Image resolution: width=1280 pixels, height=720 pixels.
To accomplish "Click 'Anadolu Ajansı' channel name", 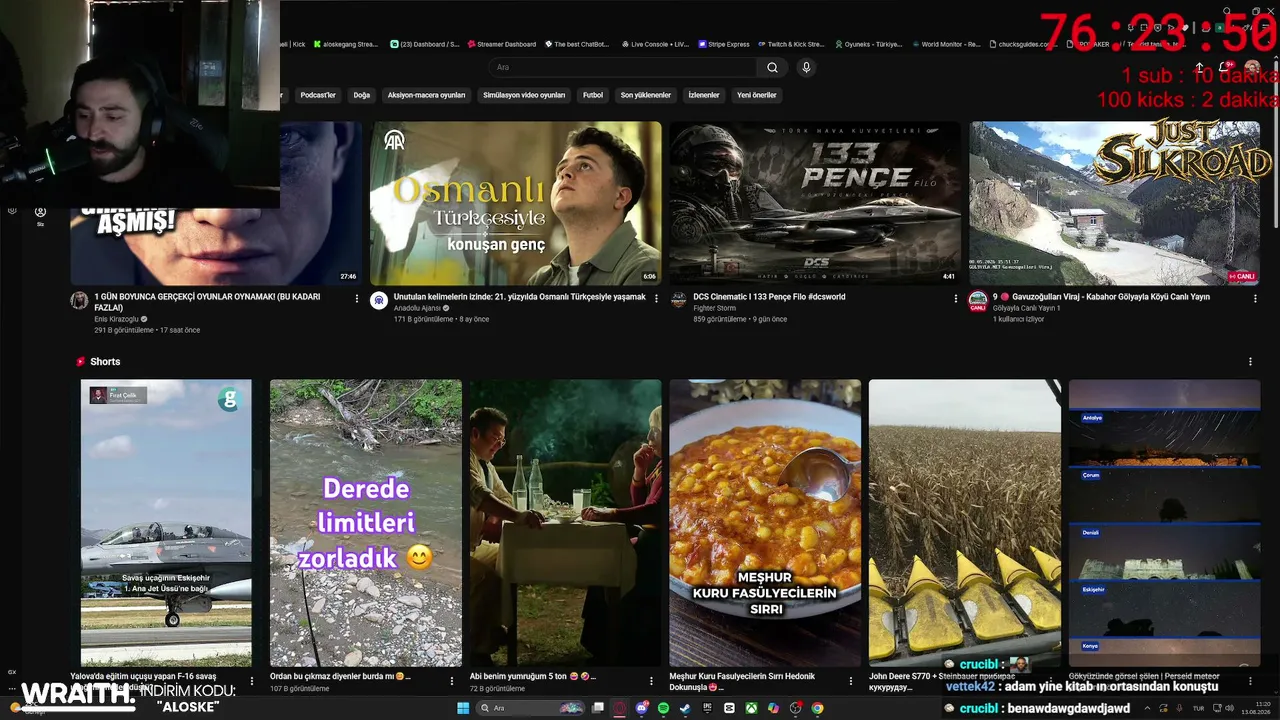I will tap(418, 308).
